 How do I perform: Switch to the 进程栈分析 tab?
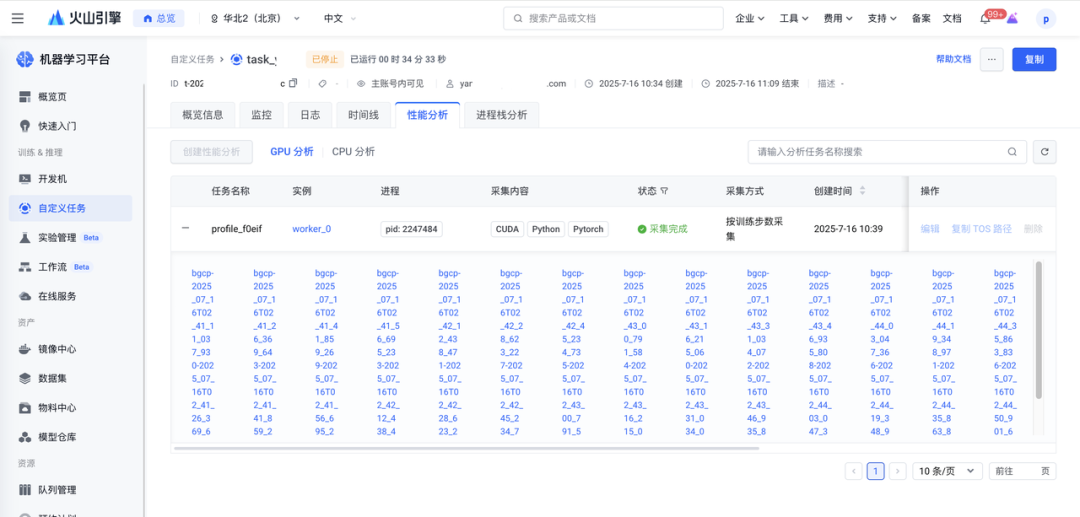coord(502,115)
